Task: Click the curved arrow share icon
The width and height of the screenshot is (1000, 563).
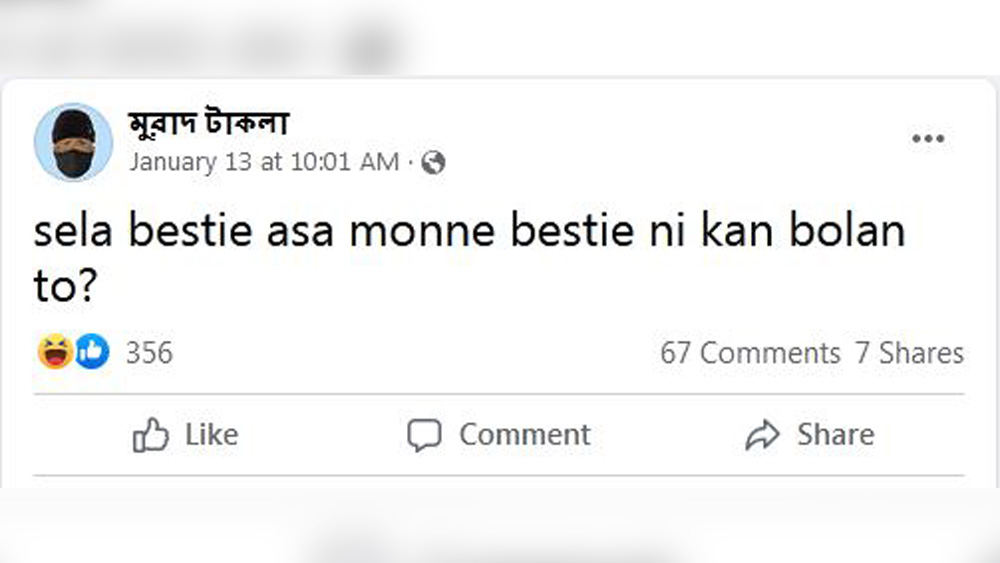Action: (762, 436)
